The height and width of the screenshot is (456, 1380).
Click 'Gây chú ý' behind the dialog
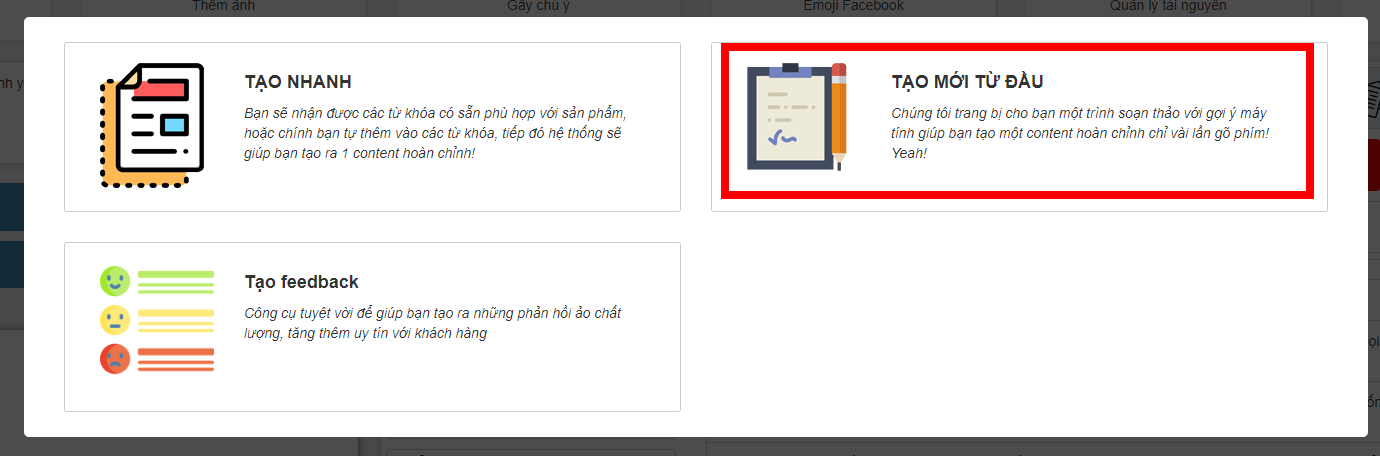(539, 6)
